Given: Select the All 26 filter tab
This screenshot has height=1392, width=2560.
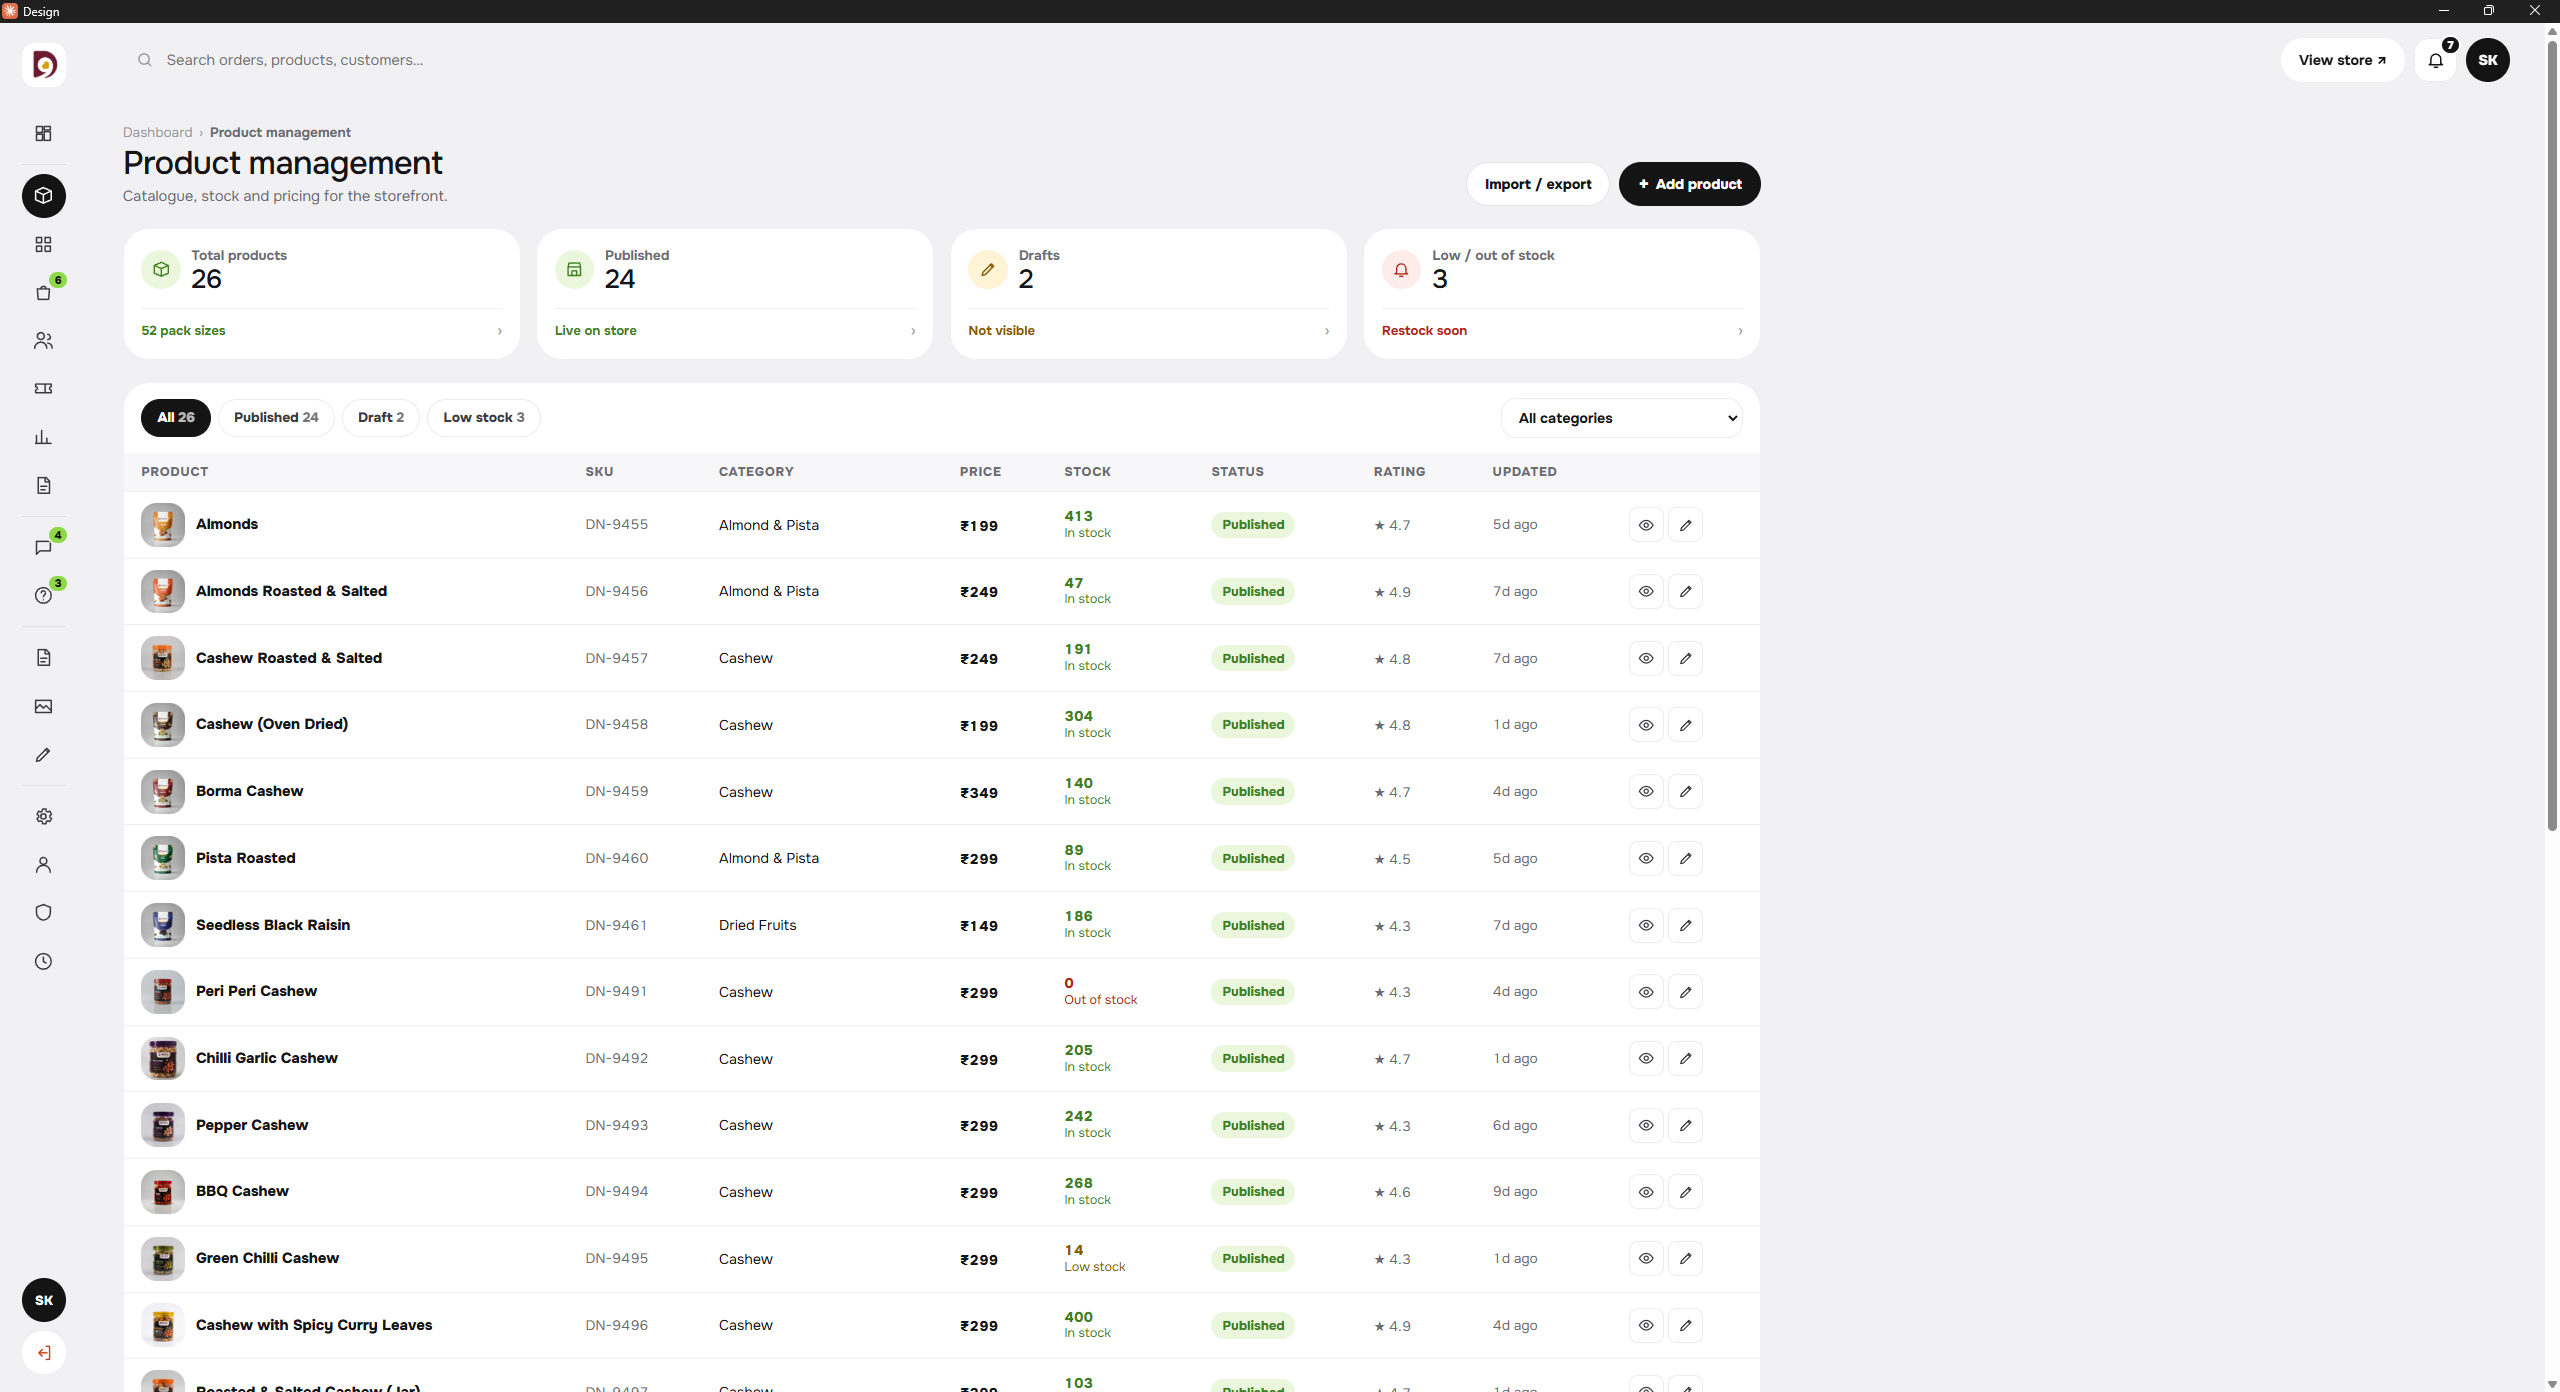Looking at the screenshot, I should [176, 417].
